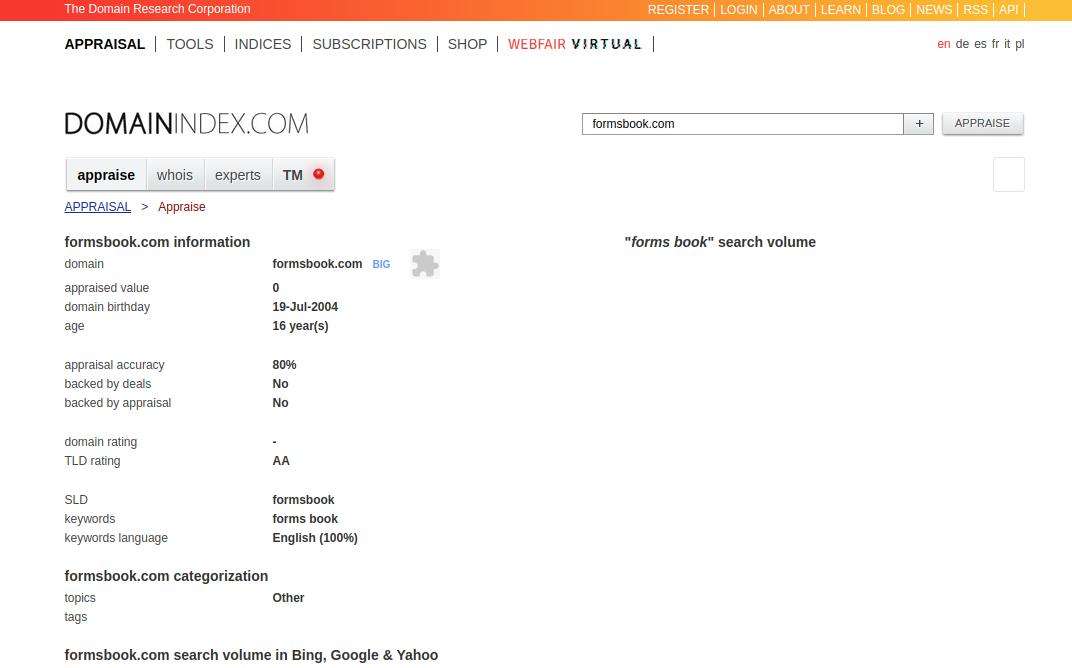1072x668 pixels.
Task: Click the domain rating label
Action: 100,442
